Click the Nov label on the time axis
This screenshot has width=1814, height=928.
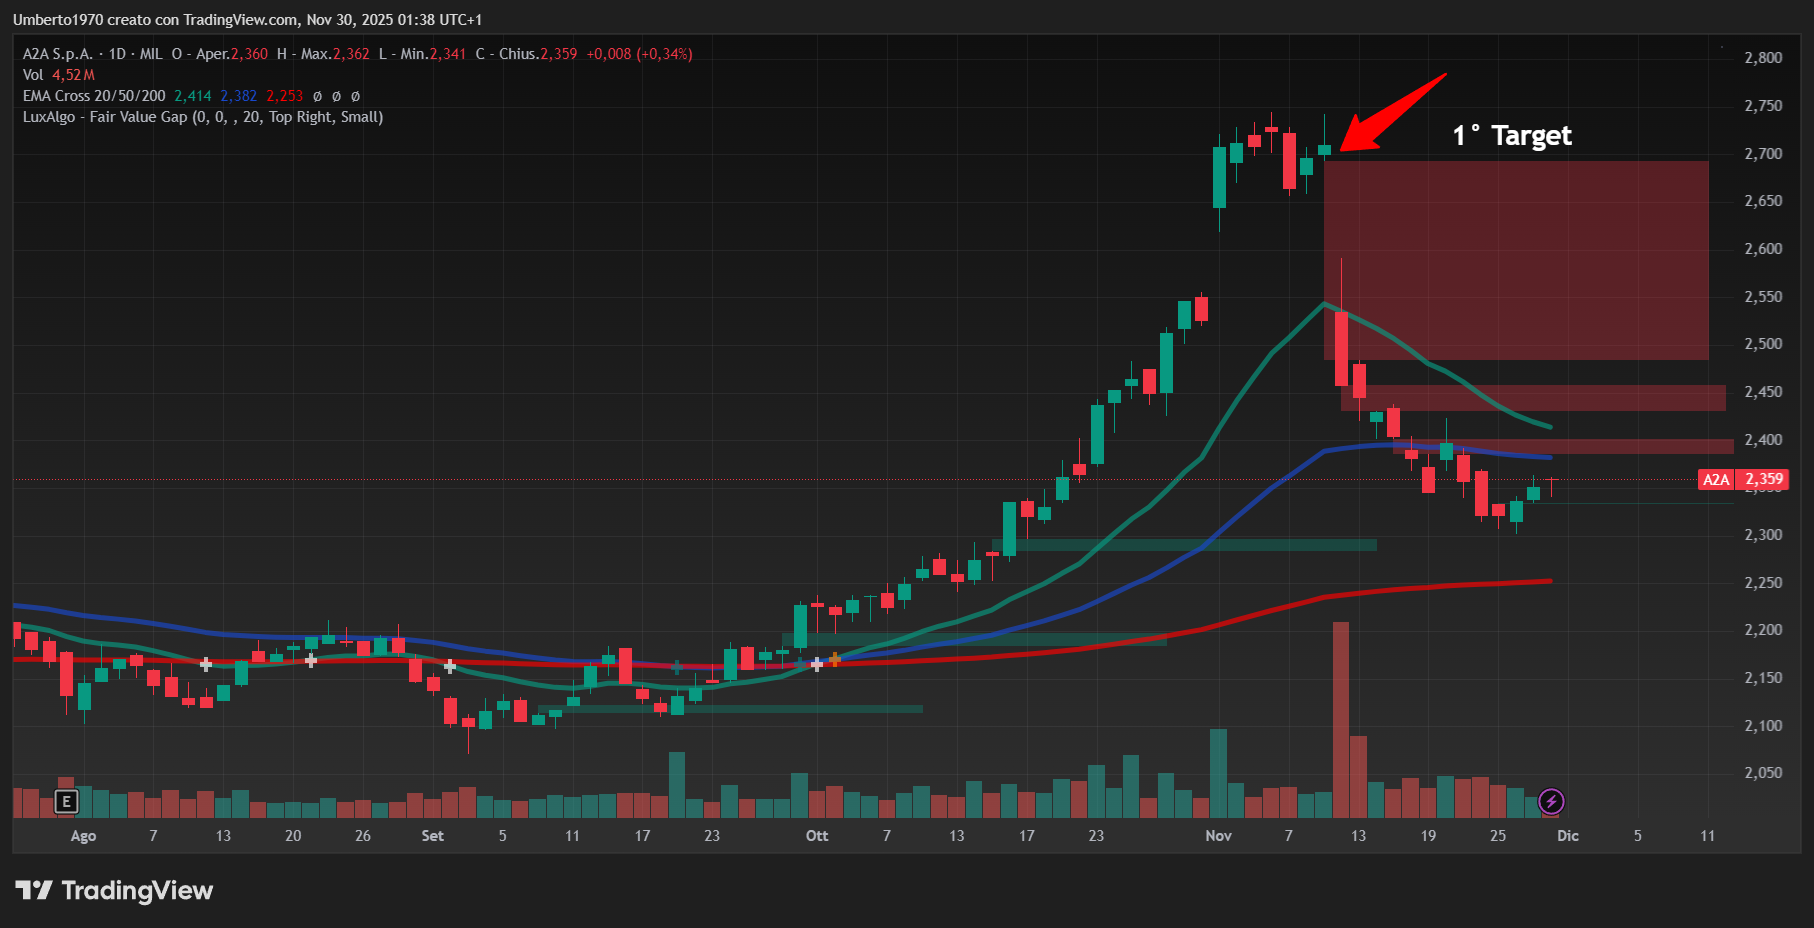[x=1218, y=836]
